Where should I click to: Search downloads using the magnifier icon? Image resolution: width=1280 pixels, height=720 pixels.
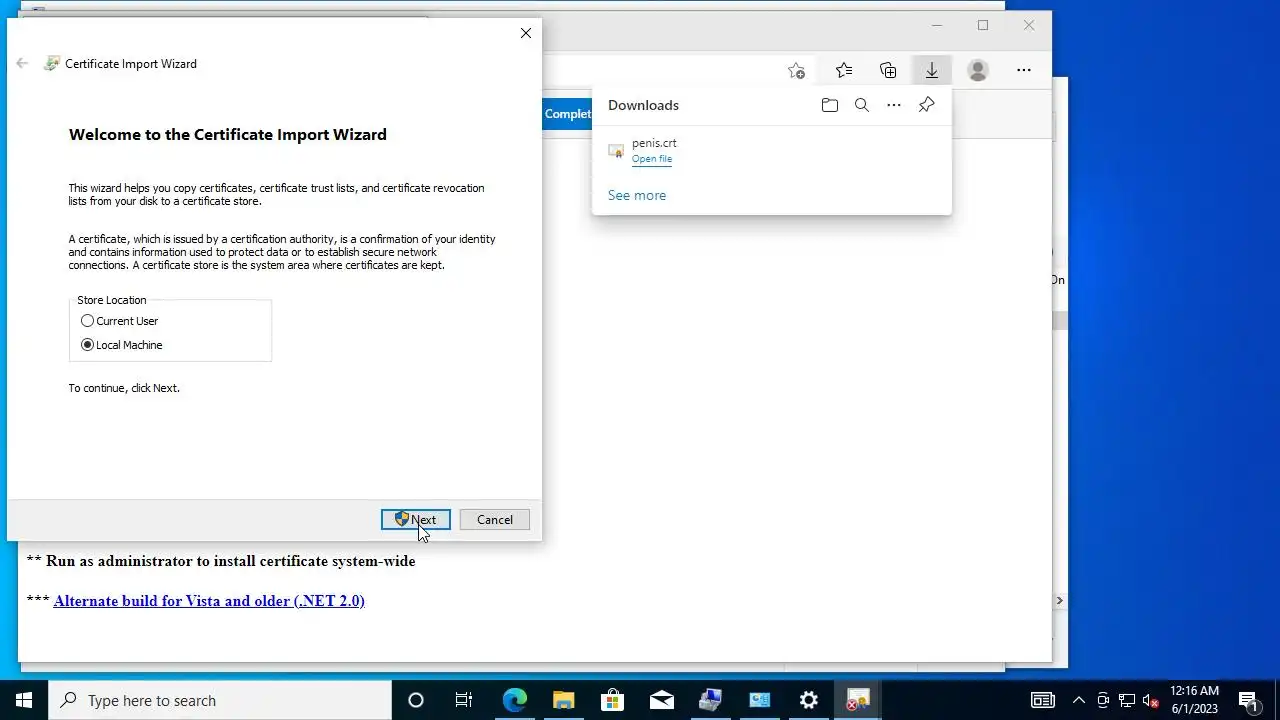pos(862,105)
